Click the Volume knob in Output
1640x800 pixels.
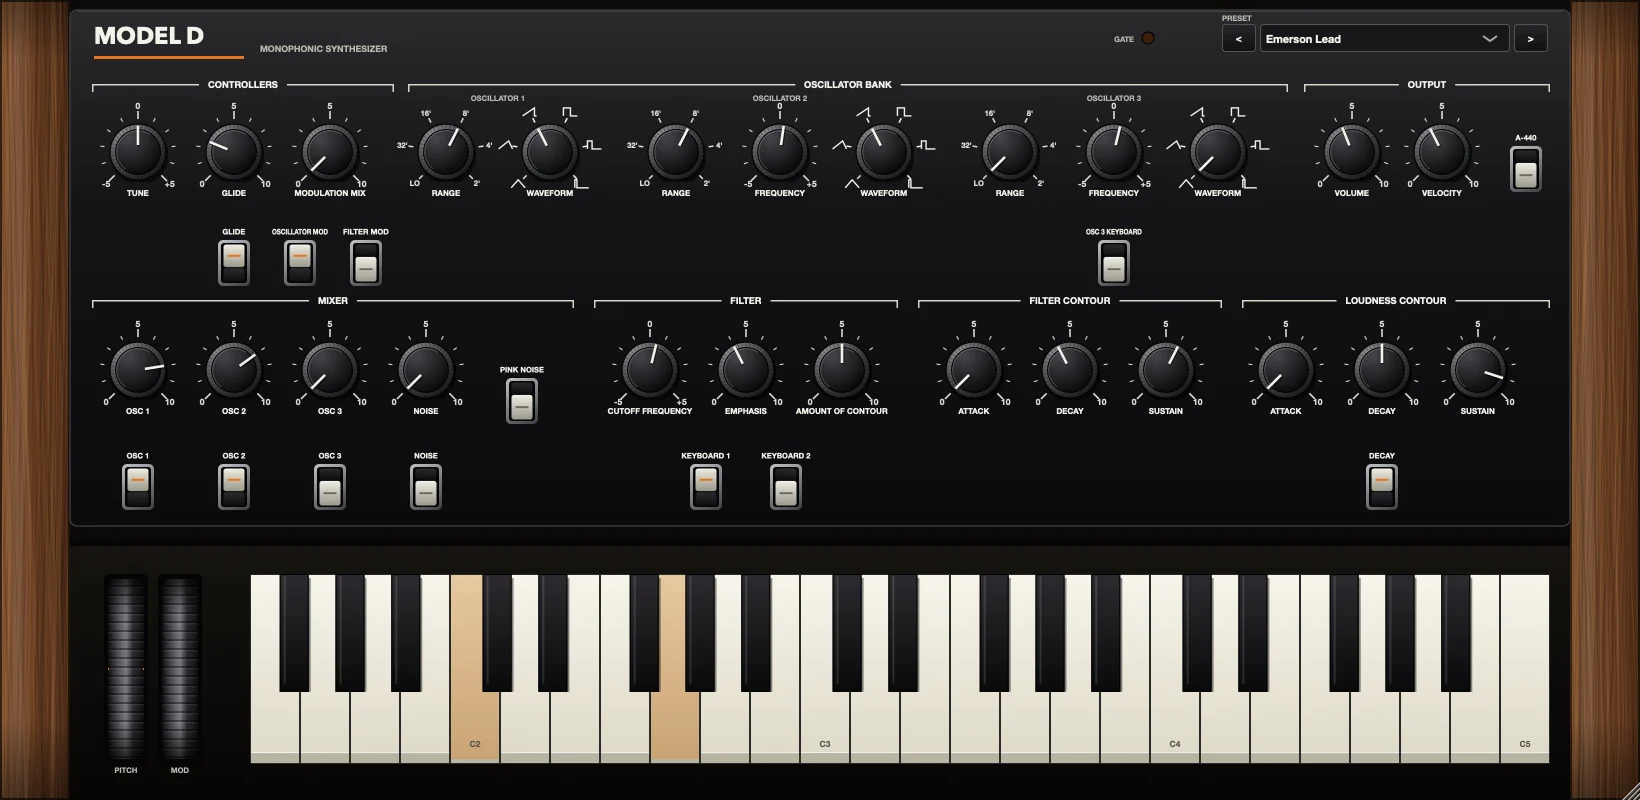click(x=1352, y=152)
